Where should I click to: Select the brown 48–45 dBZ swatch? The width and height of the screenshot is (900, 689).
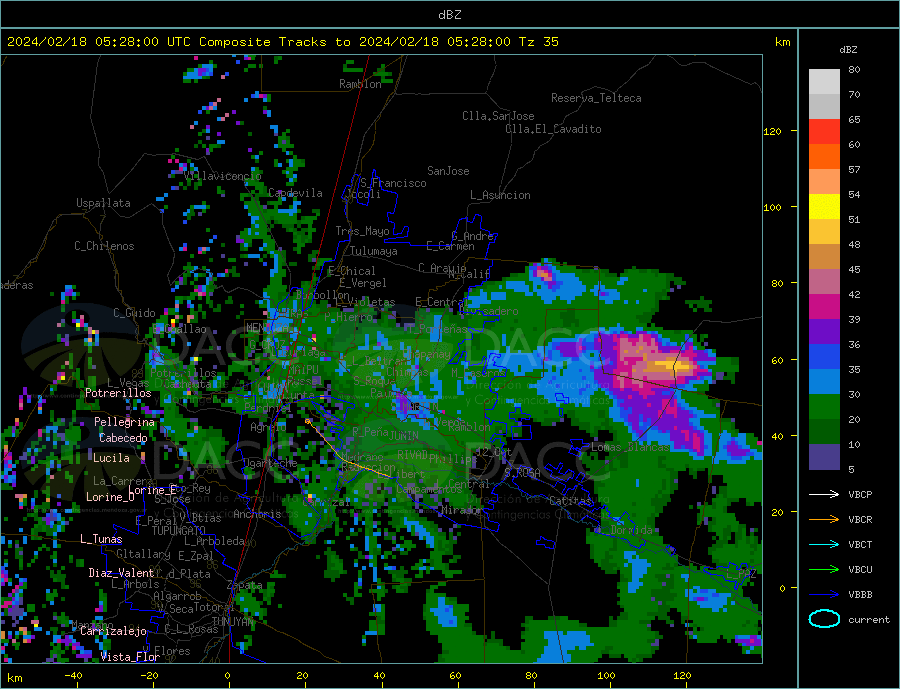(x=824, y=257)
